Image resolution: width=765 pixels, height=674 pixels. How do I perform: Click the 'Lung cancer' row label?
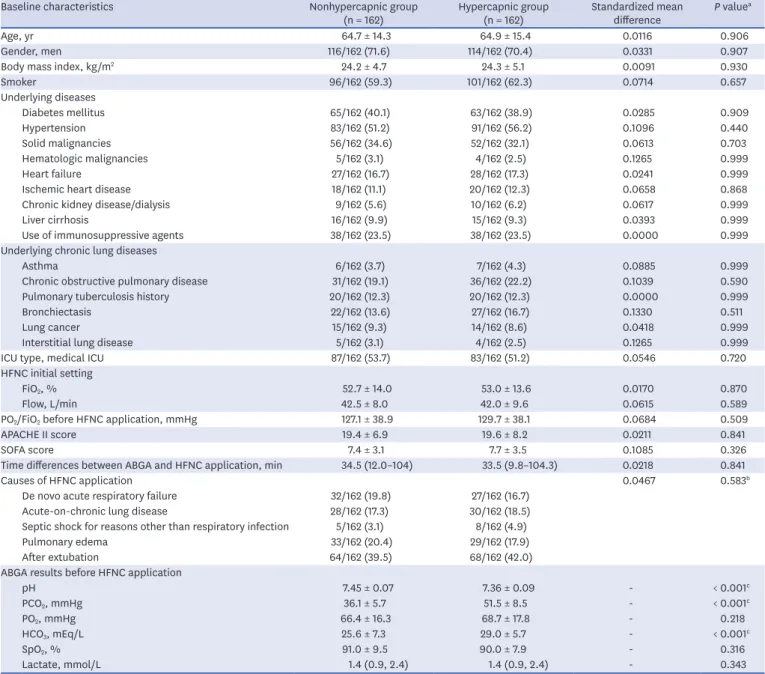coord(50,327)
